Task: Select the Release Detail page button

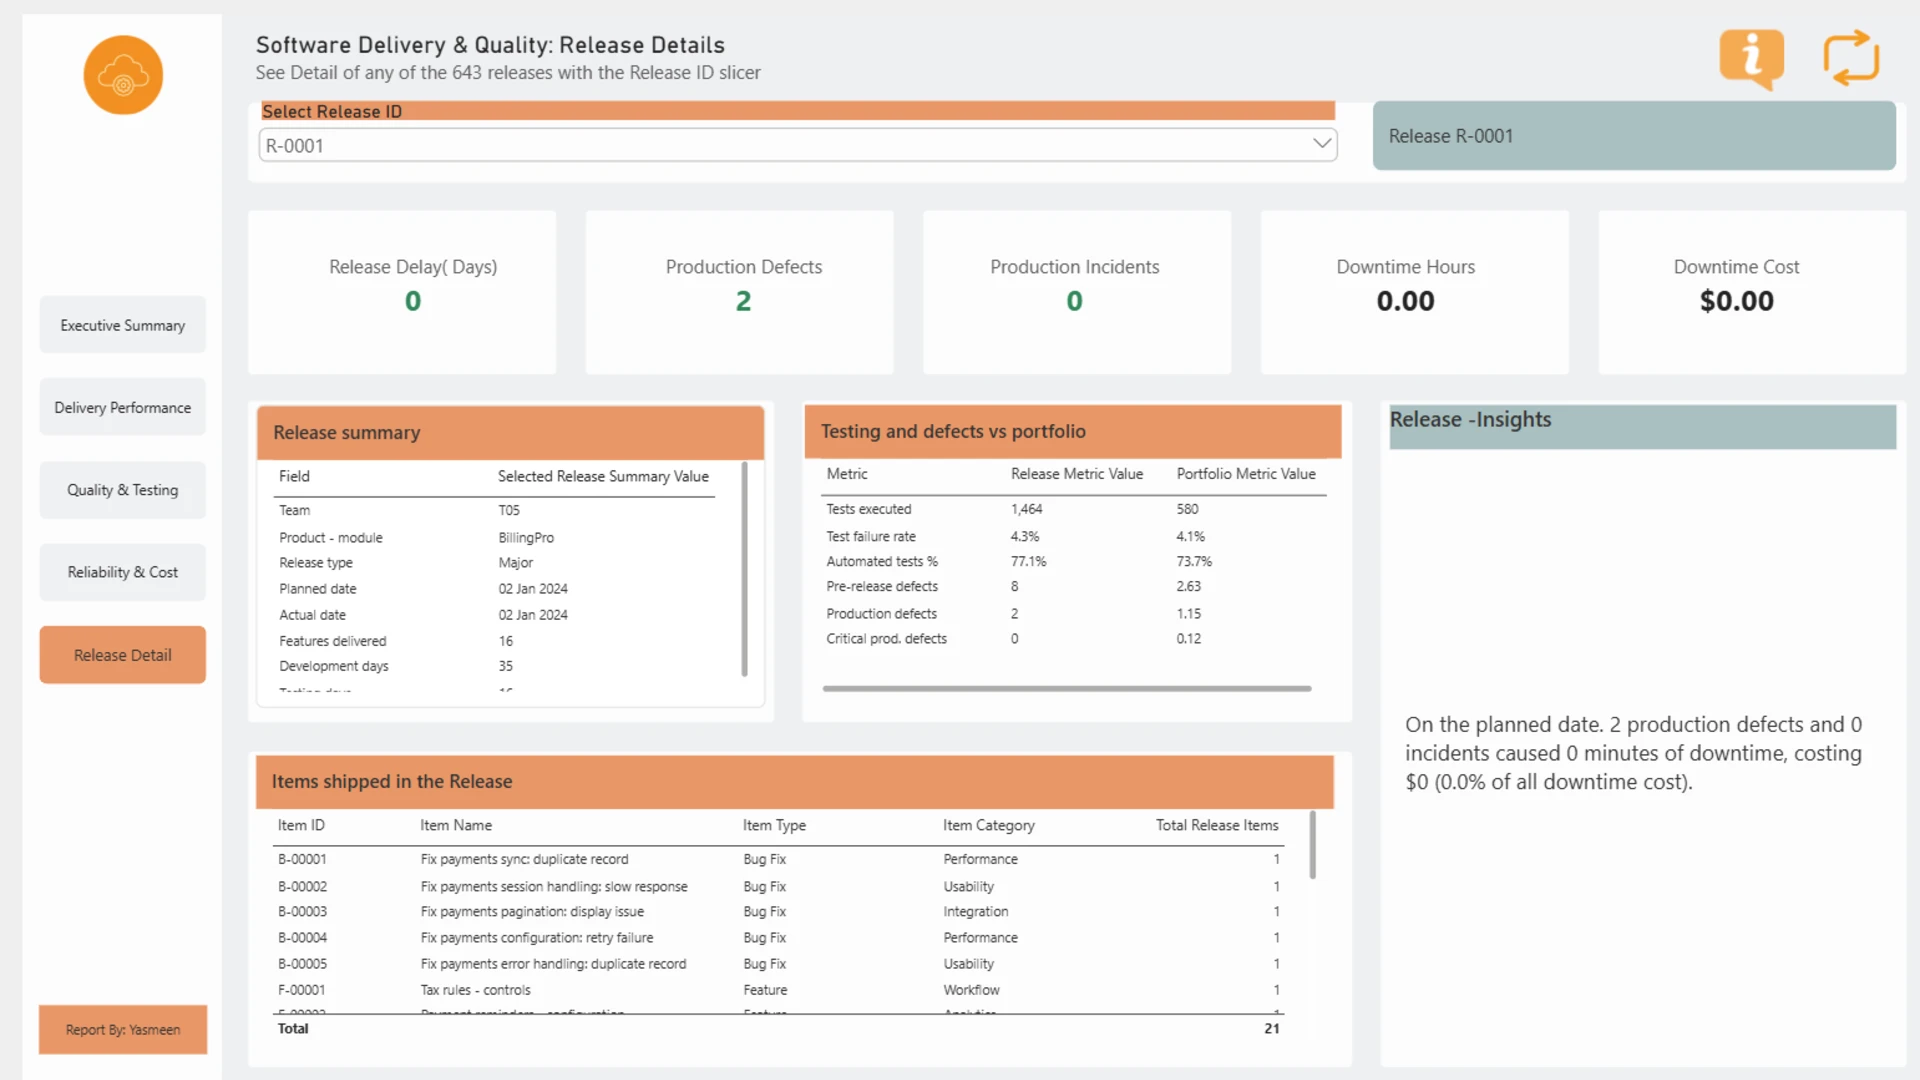Action: click(x=123, y=655)
